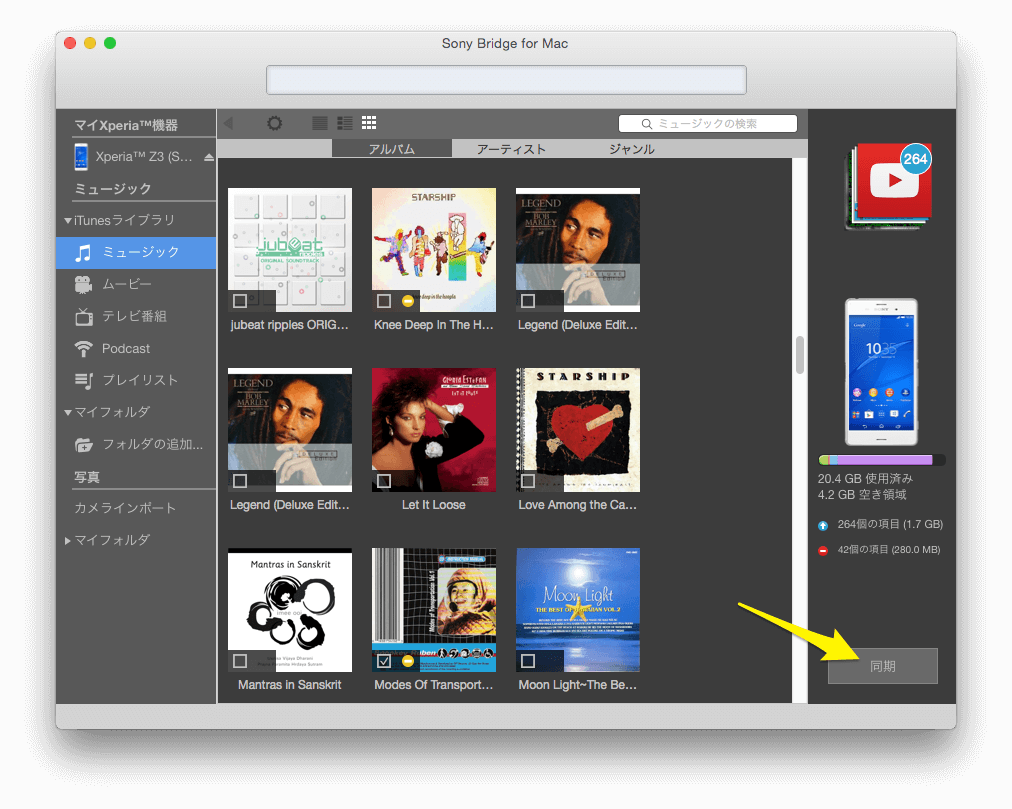Click the movie camera icon for ムービー
The width and height of the screenshot is (1012, 809).
click(83, 284)
